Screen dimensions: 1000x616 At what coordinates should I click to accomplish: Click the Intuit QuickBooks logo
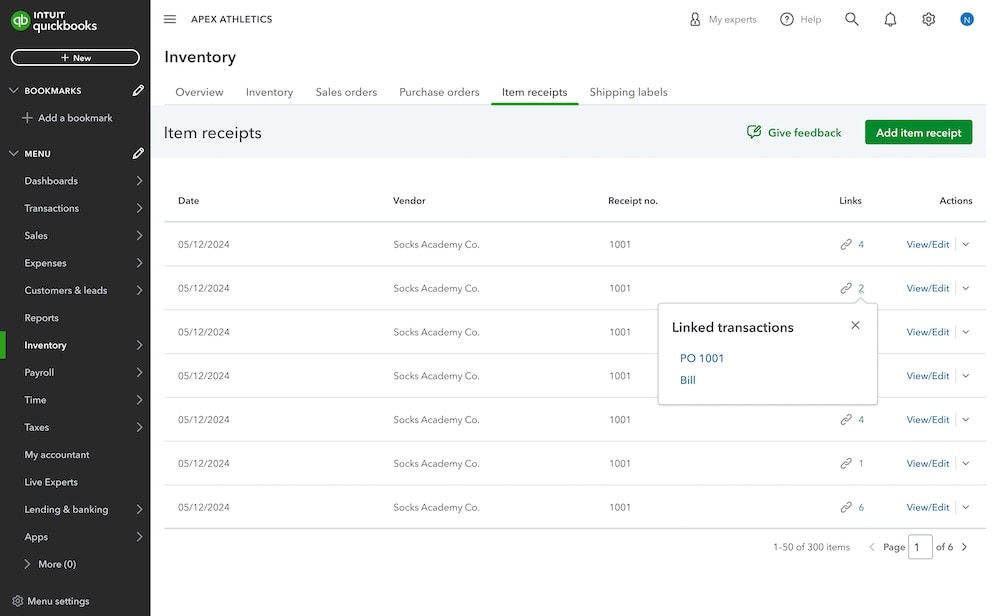pyautogui.click(x=55, y=19)
